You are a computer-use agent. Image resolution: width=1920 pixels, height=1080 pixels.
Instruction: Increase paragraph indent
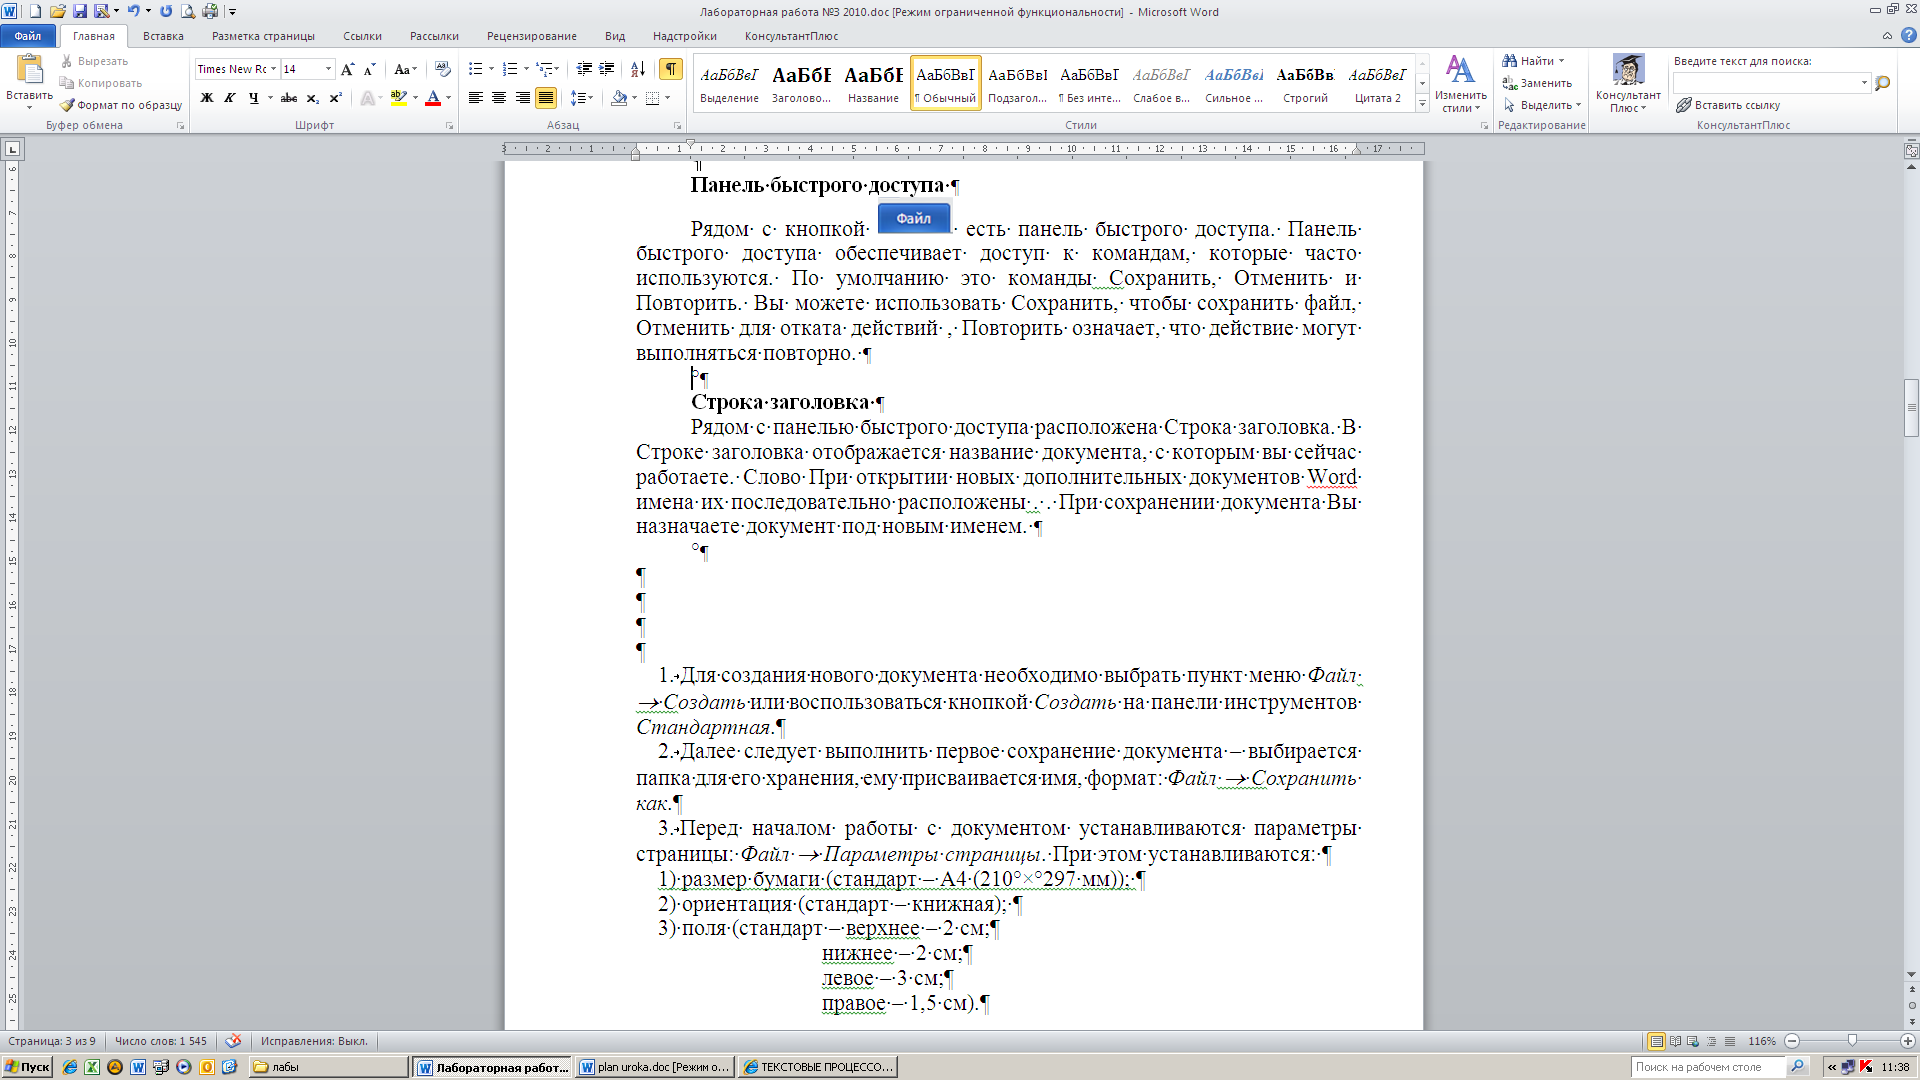[607, 69]
